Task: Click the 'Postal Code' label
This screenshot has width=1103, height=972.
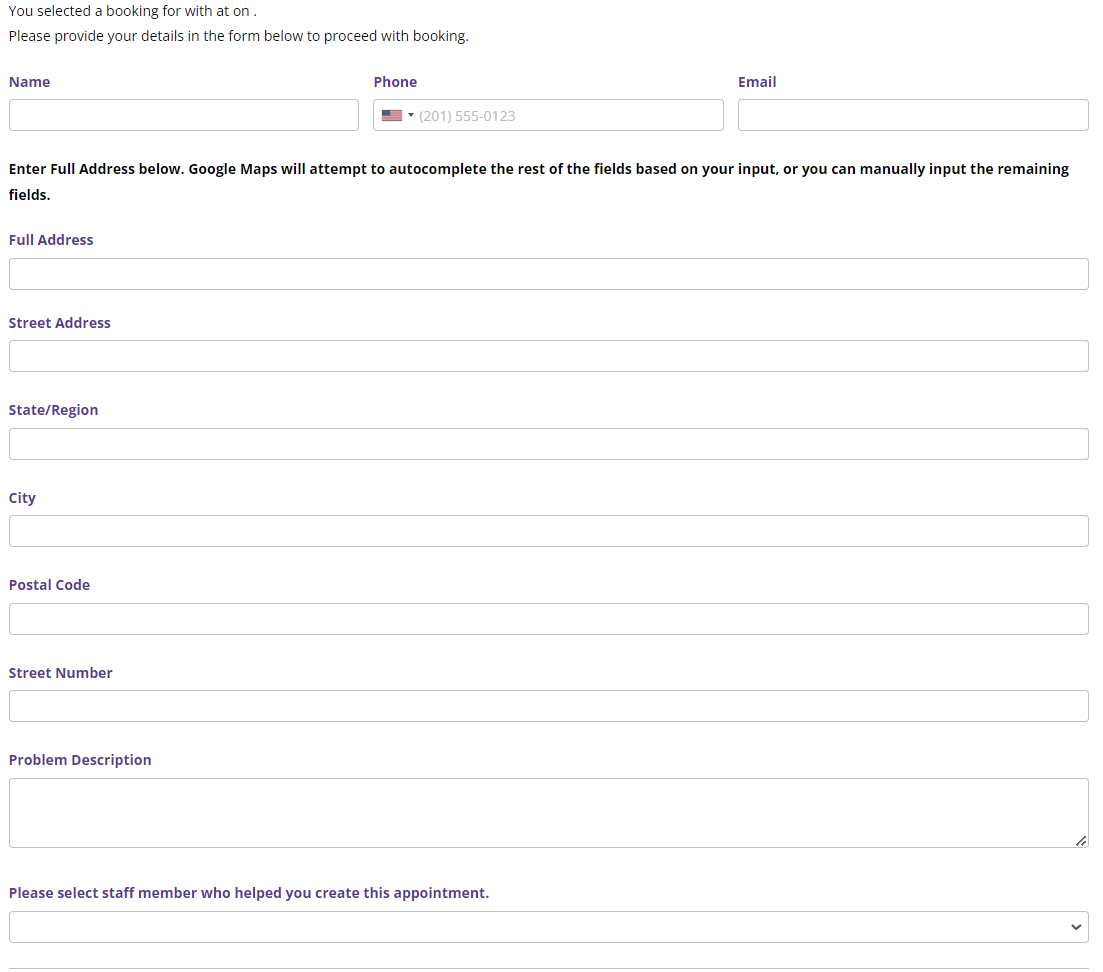Action: 49,585
